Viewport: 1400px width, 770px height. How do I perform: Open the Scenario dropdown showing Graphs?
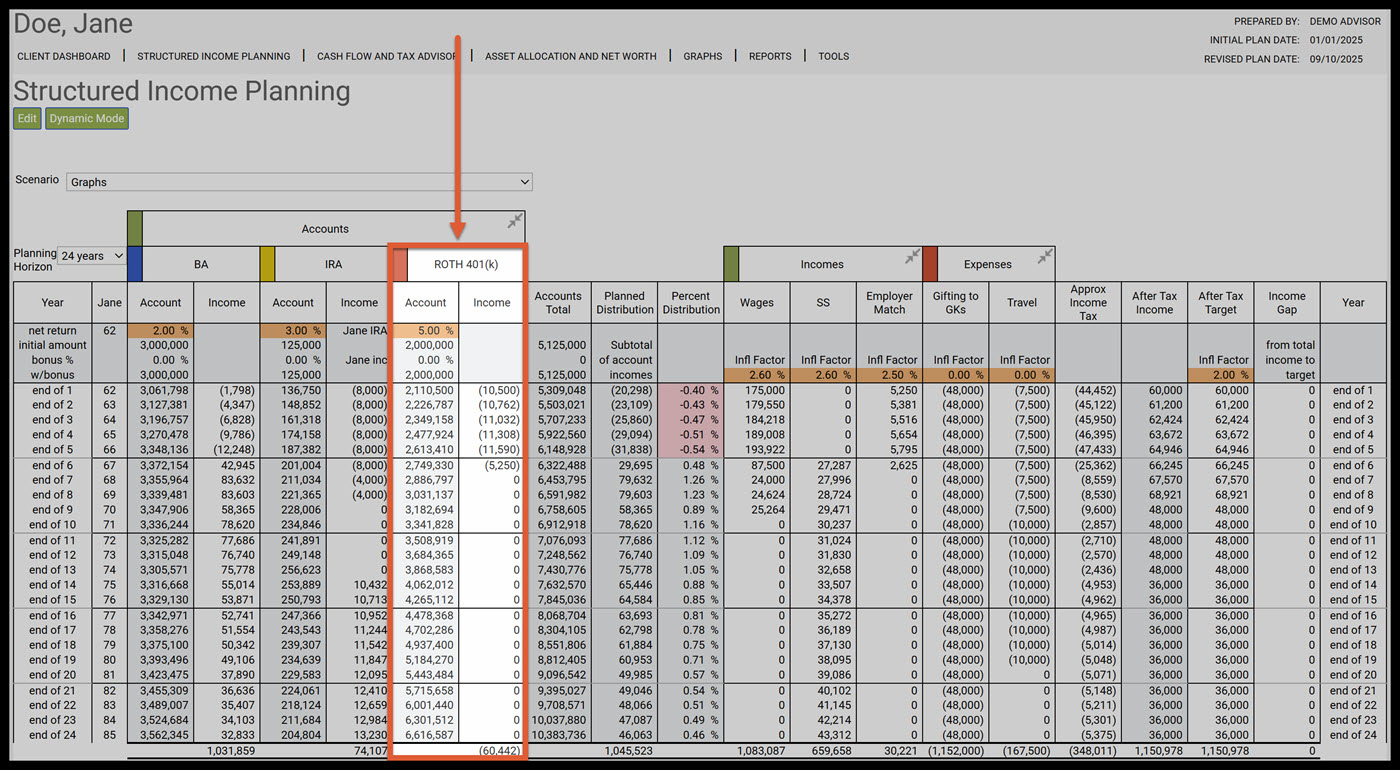(x=299, y=182)
